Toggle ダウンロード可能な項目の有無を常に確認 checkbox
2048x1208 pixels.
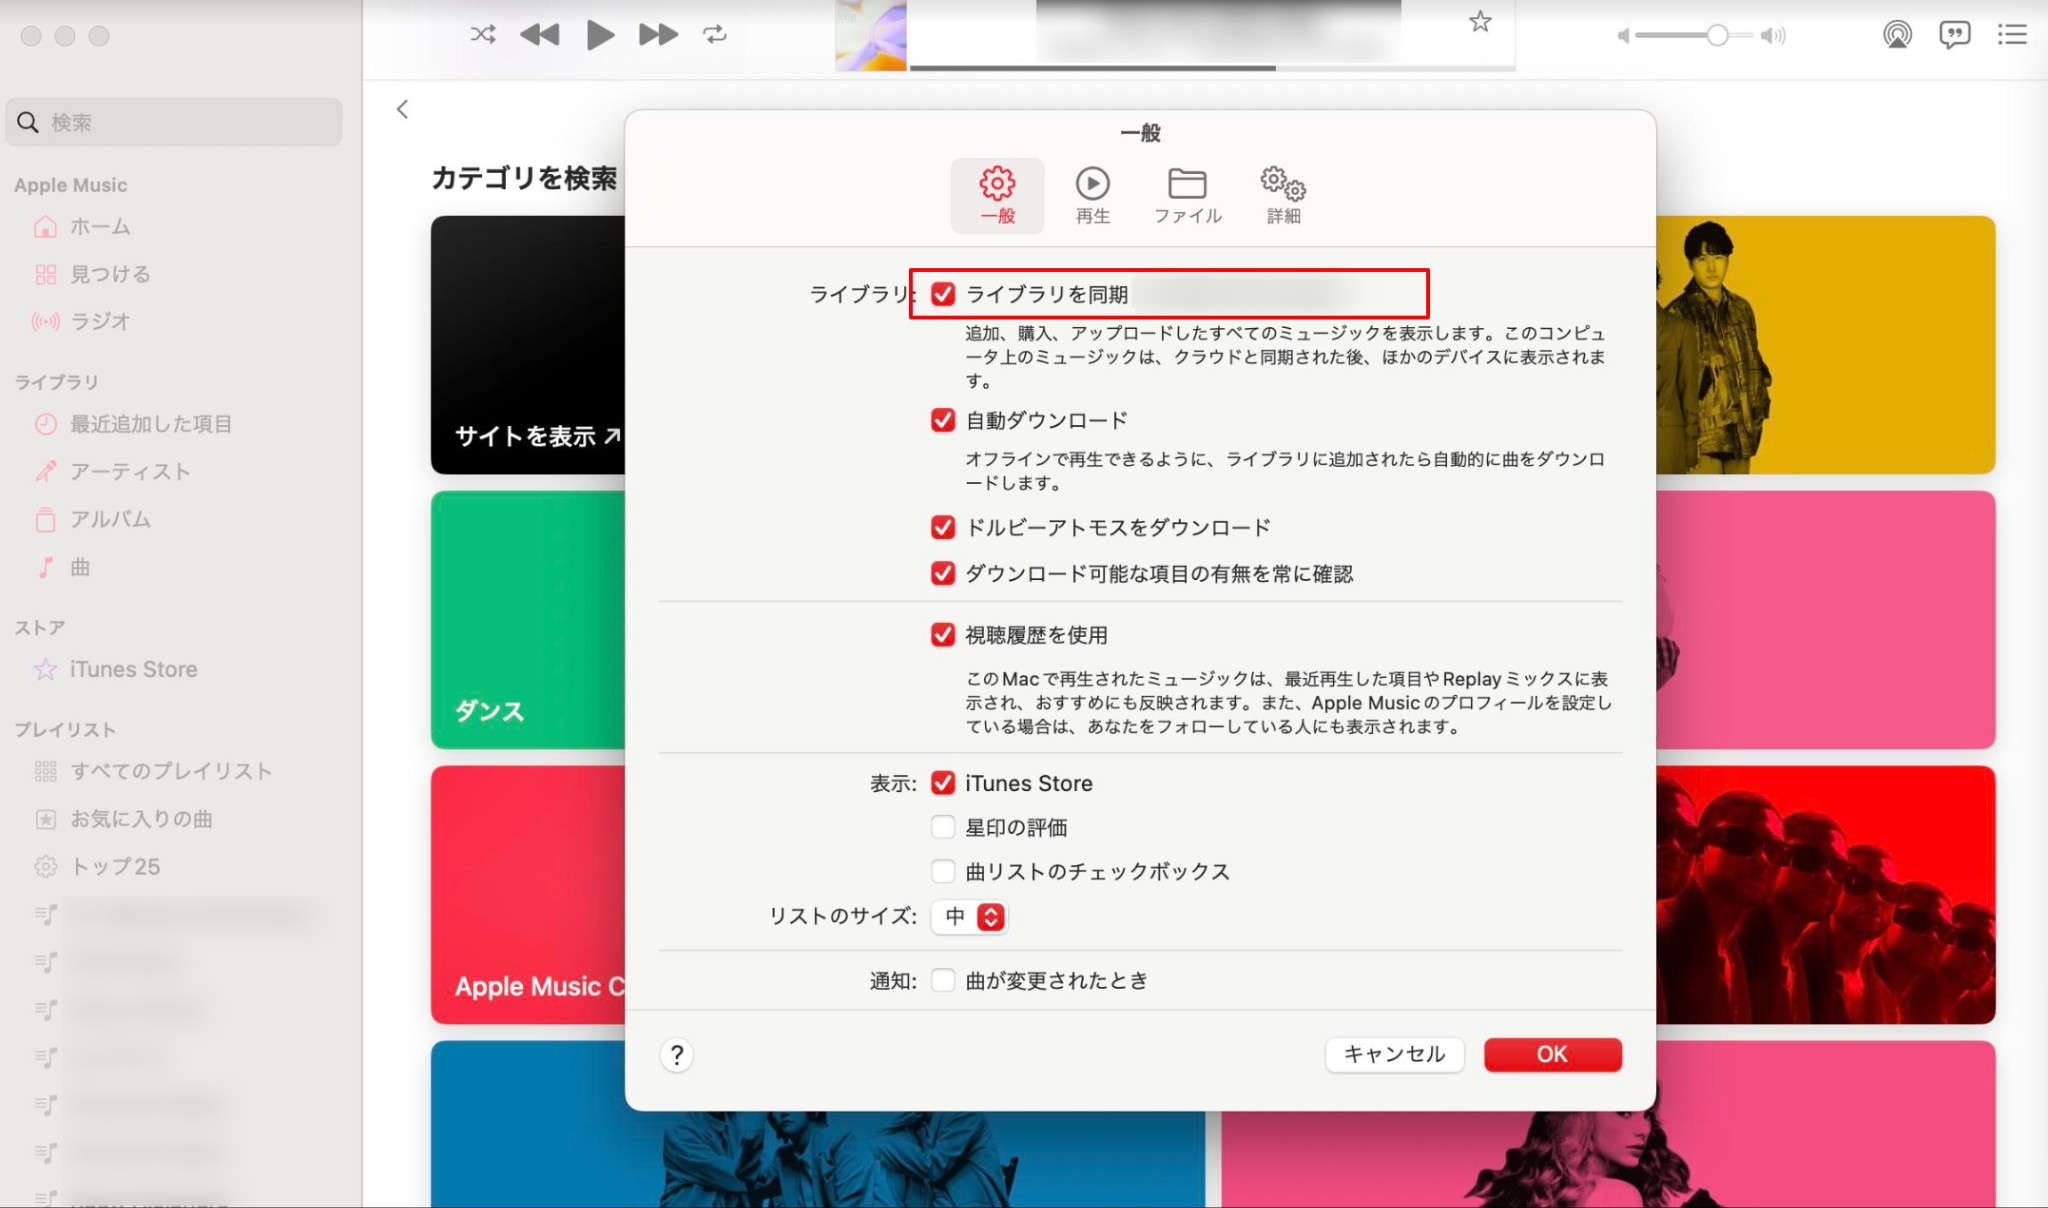click(x=943, y=573)
